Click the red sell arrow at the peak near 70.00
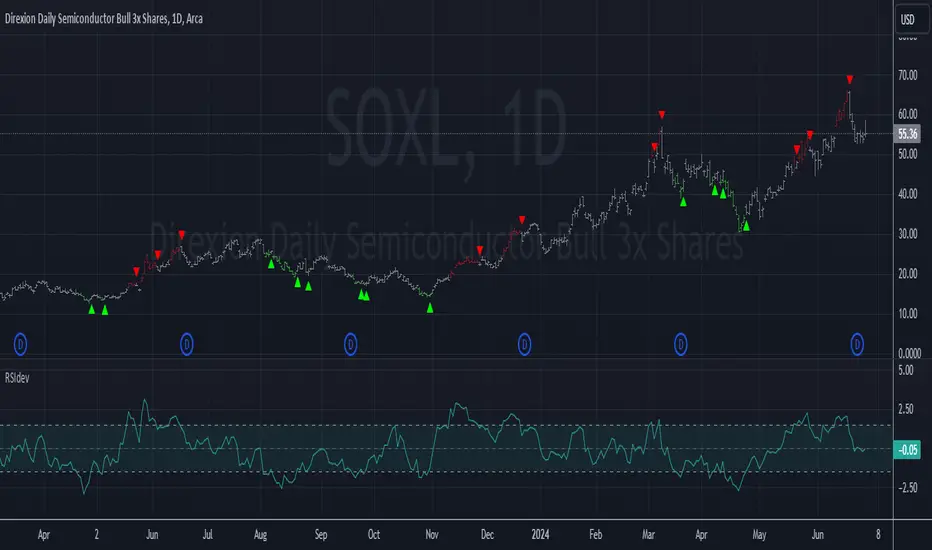 (x=850, y=80)
